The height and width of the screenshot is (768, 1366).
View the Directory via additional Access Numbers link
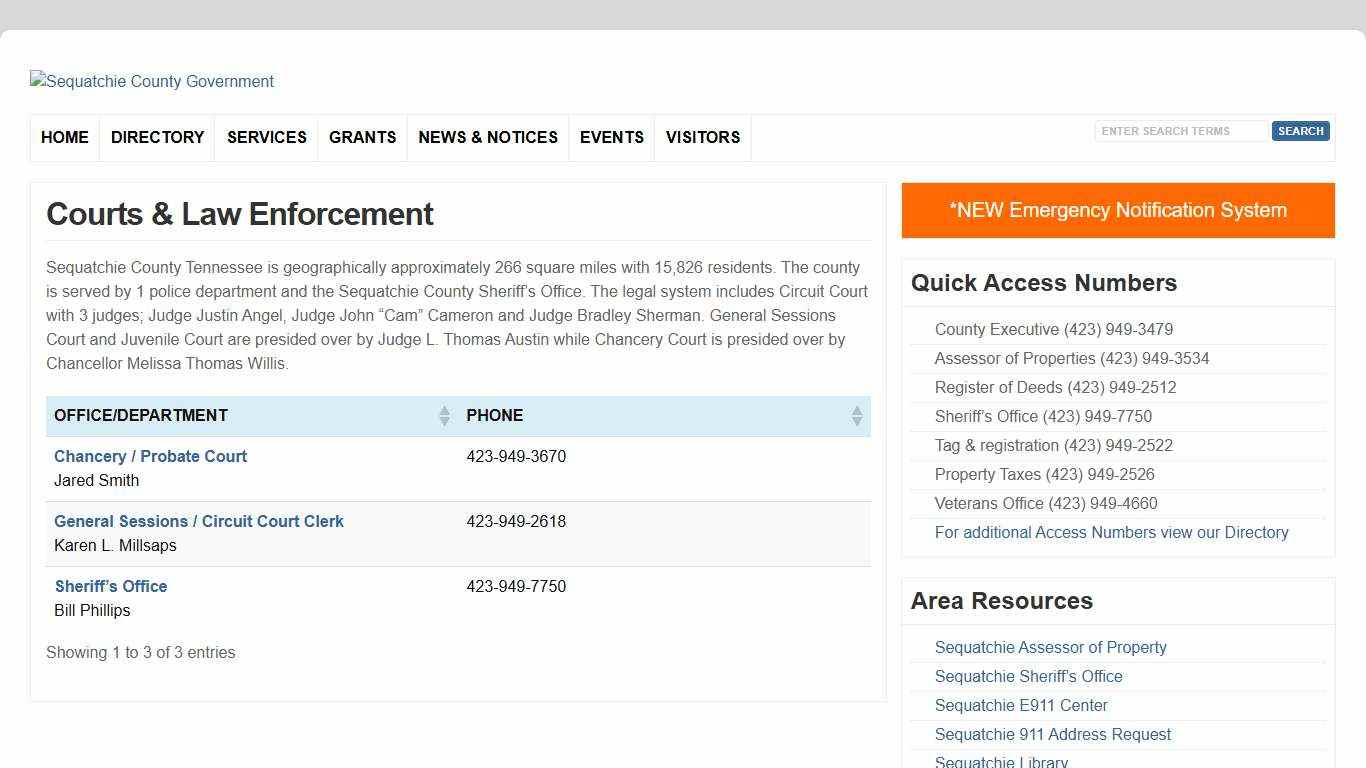pyautogui.click(x=1112, y=532)
